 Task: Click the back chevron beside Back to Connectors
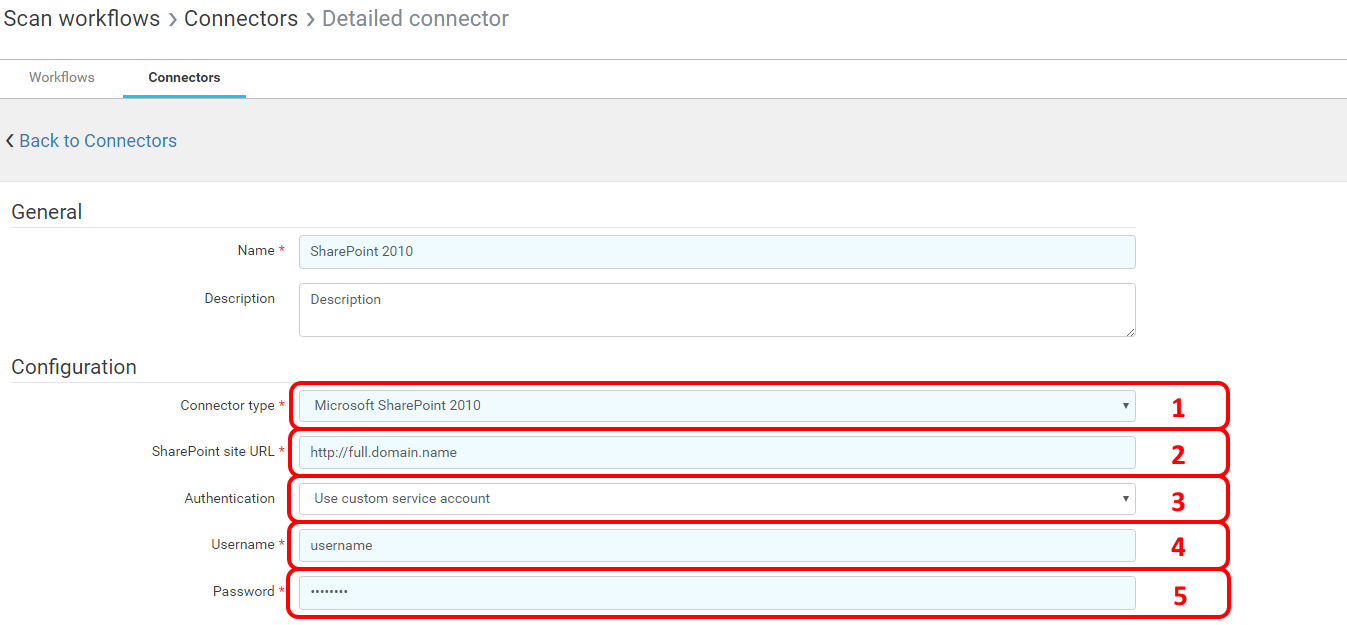coord(10,141)
